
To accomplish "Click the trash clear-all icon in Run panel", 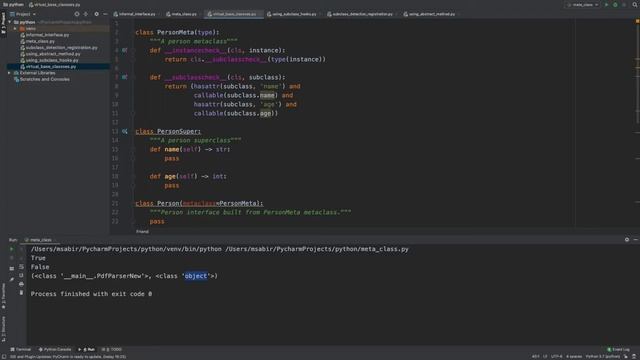I will pyautogui.click(x=21, y=293).
